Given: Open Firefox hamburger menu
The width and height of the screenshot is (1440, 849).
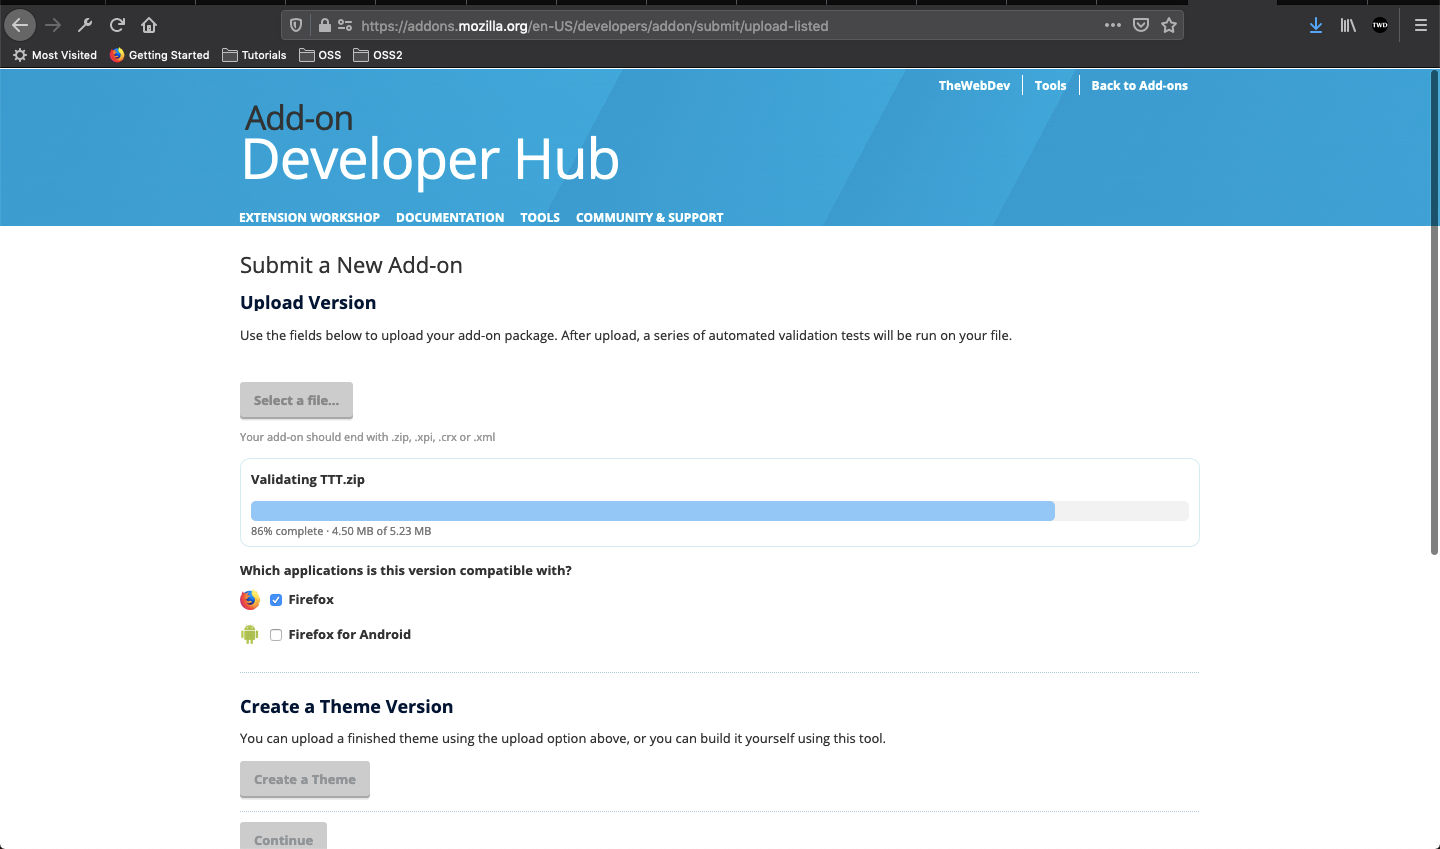Looking at the screenshot, I should pyautogui.click(x=1420, y=25).
